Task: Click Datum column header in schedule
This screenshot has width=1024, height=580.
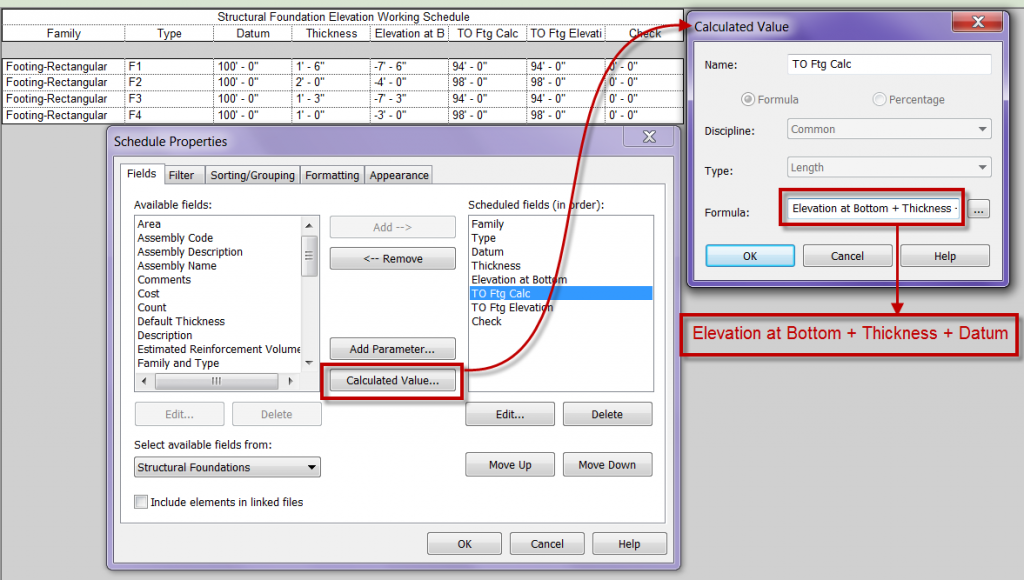Action: [x=253, y=33]
